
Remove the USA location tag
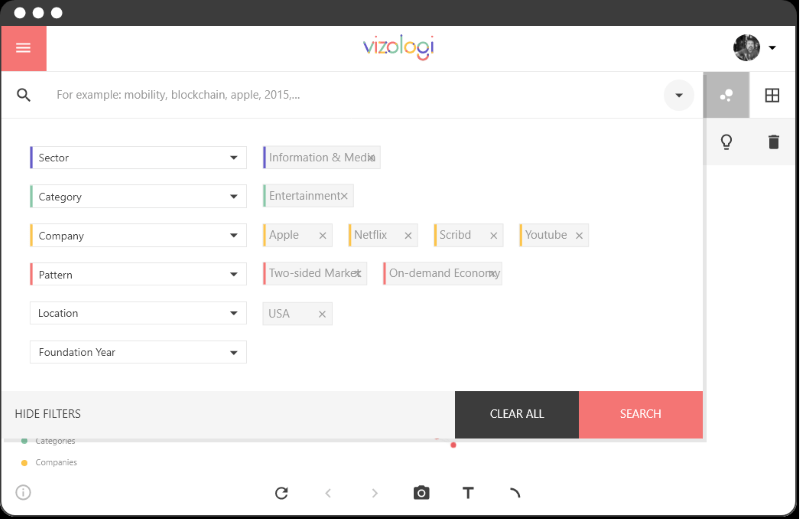click(322, 314)
